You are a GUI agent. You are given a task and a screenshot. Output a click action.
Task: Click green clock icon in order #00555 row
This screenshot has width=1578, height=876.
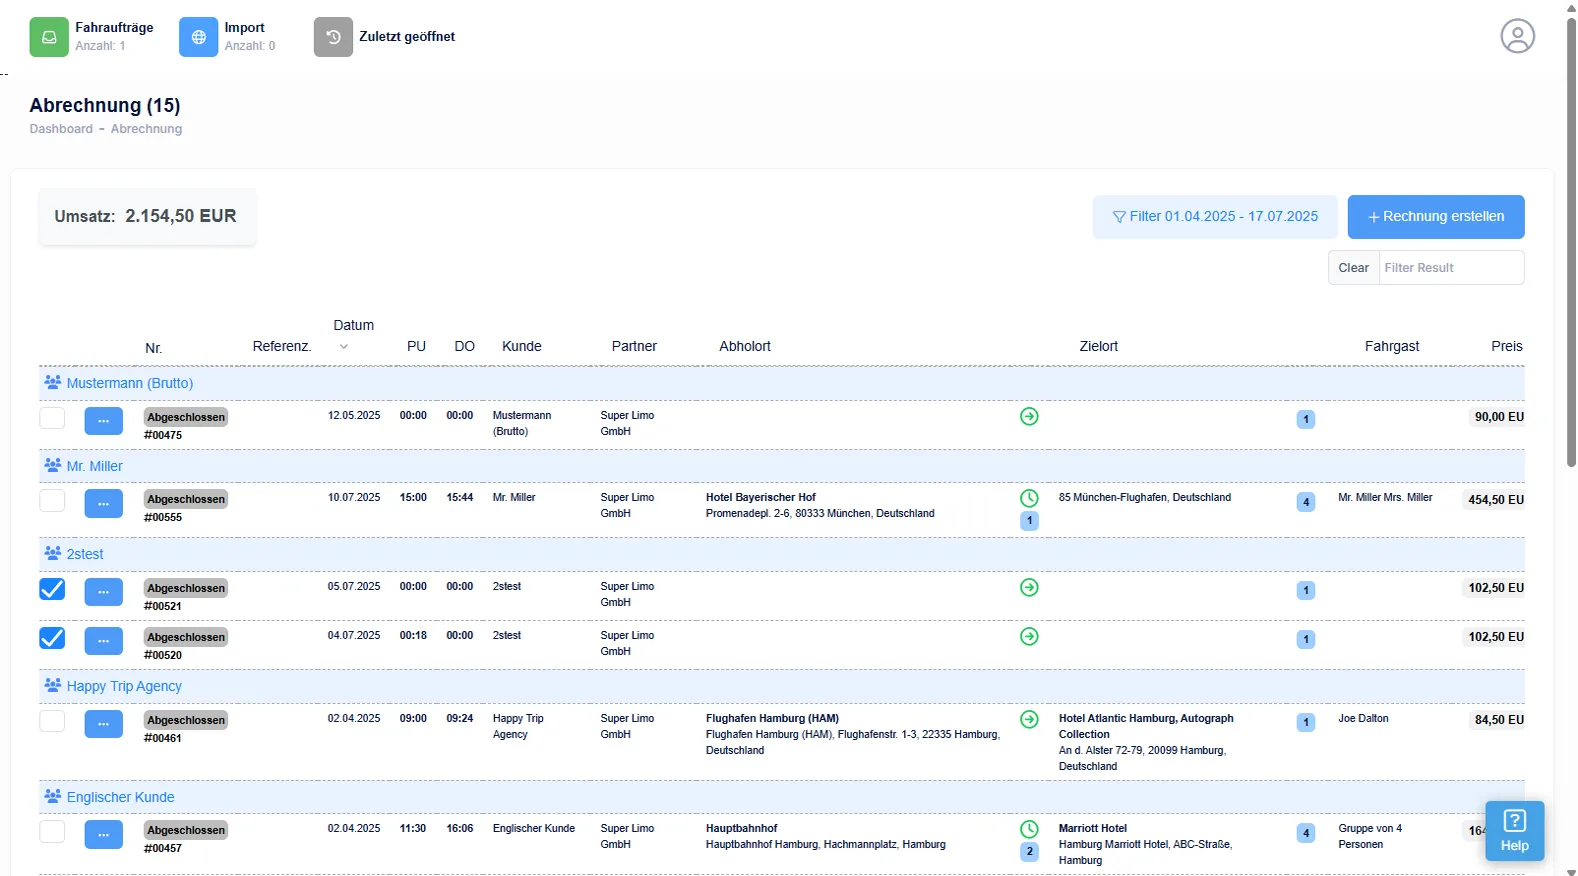[1029, 498]
